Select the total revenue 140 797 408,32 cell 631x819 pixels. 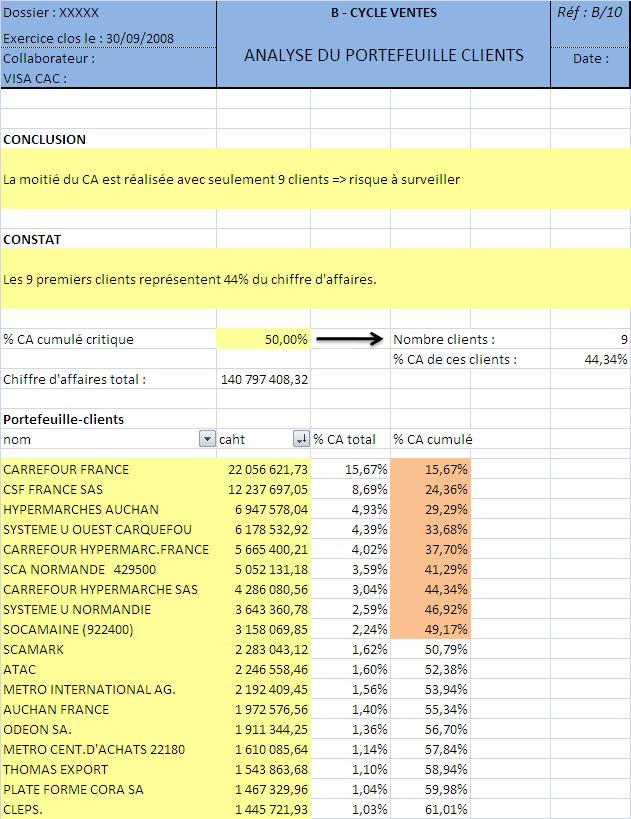(264, 380)
